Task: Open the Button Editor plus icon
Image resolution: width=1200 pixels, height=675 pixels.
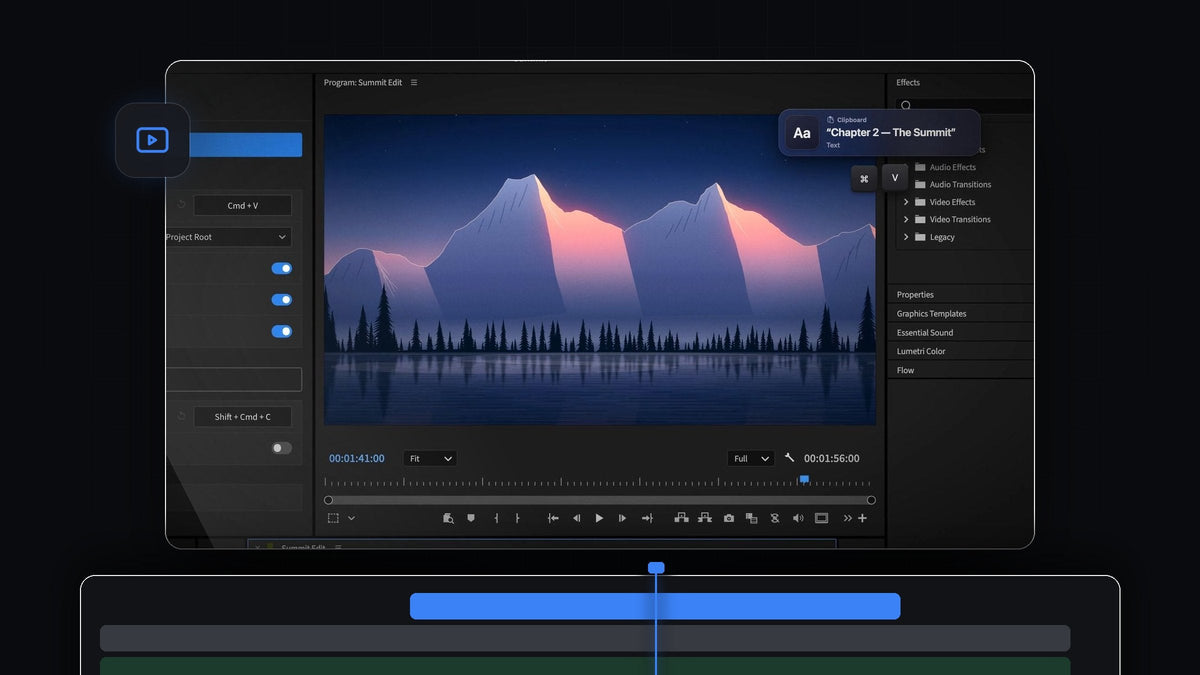Action: click(863, 518)
